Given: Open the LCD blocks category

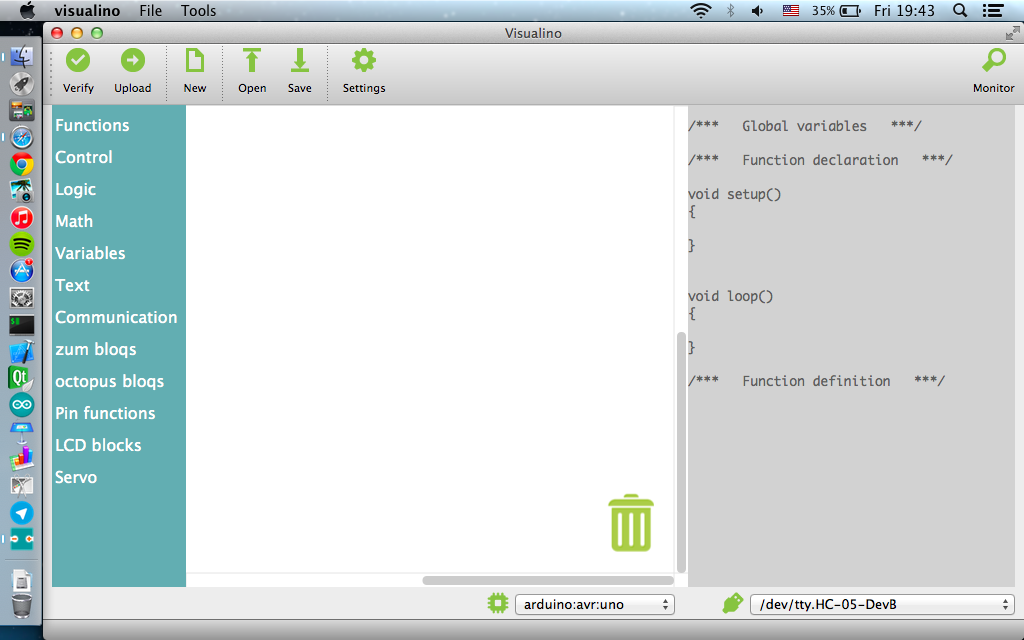Looking at the screenshot, I should pos(98,445).
